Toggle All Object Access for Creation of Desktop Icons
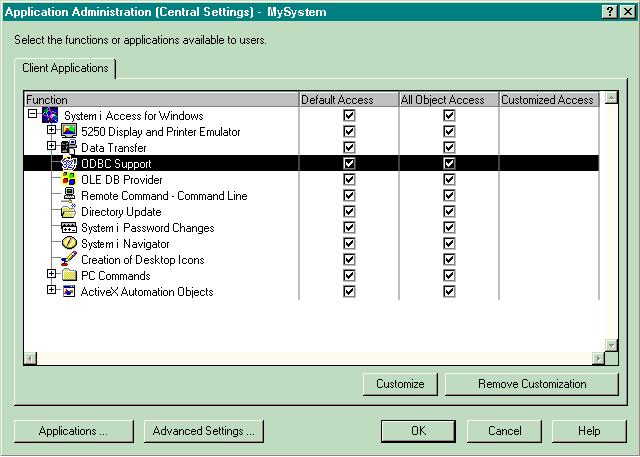 tap(449, 259)
